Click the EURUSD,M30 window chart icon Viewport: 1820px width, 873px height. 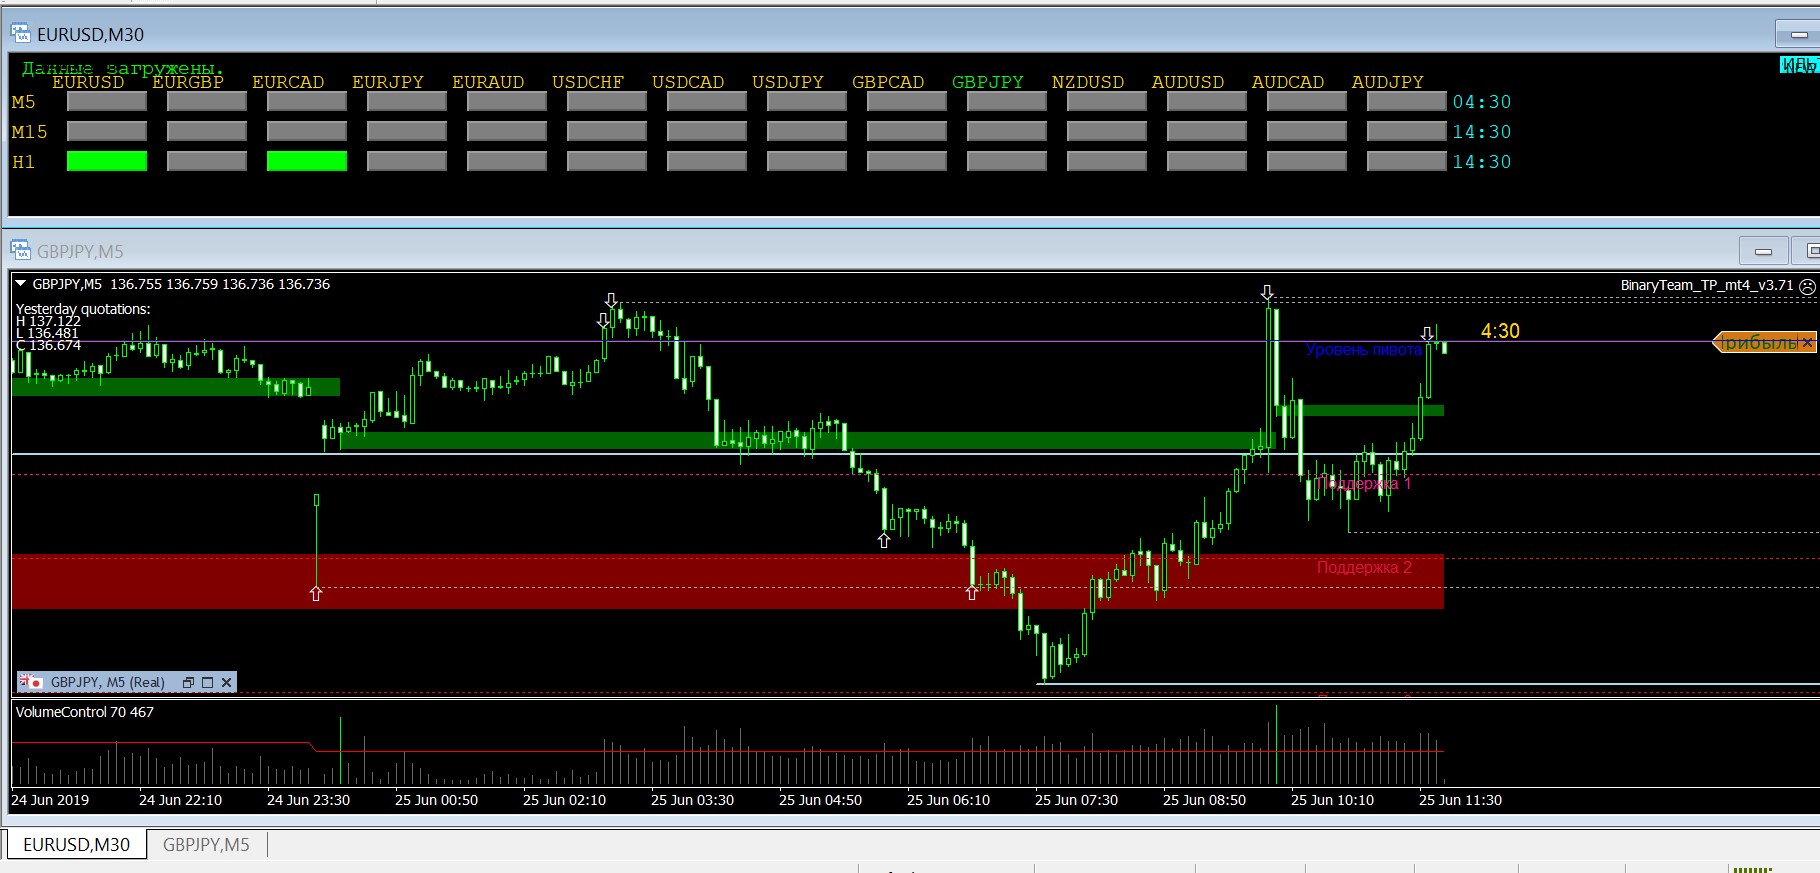pos(20,34)
